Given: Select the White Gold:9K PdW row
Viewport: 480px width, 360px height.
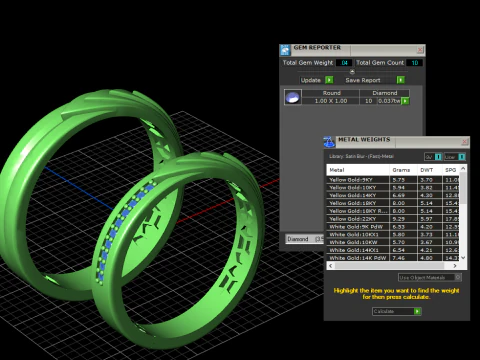Looking at the screenshot, I should 393,227.
